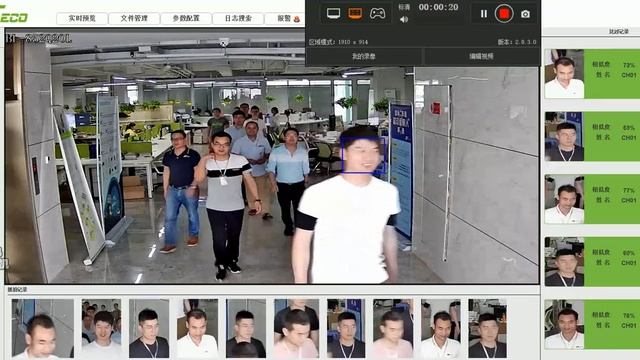Open the 报警 tab

pyautogui.click(x=284, y=18)
